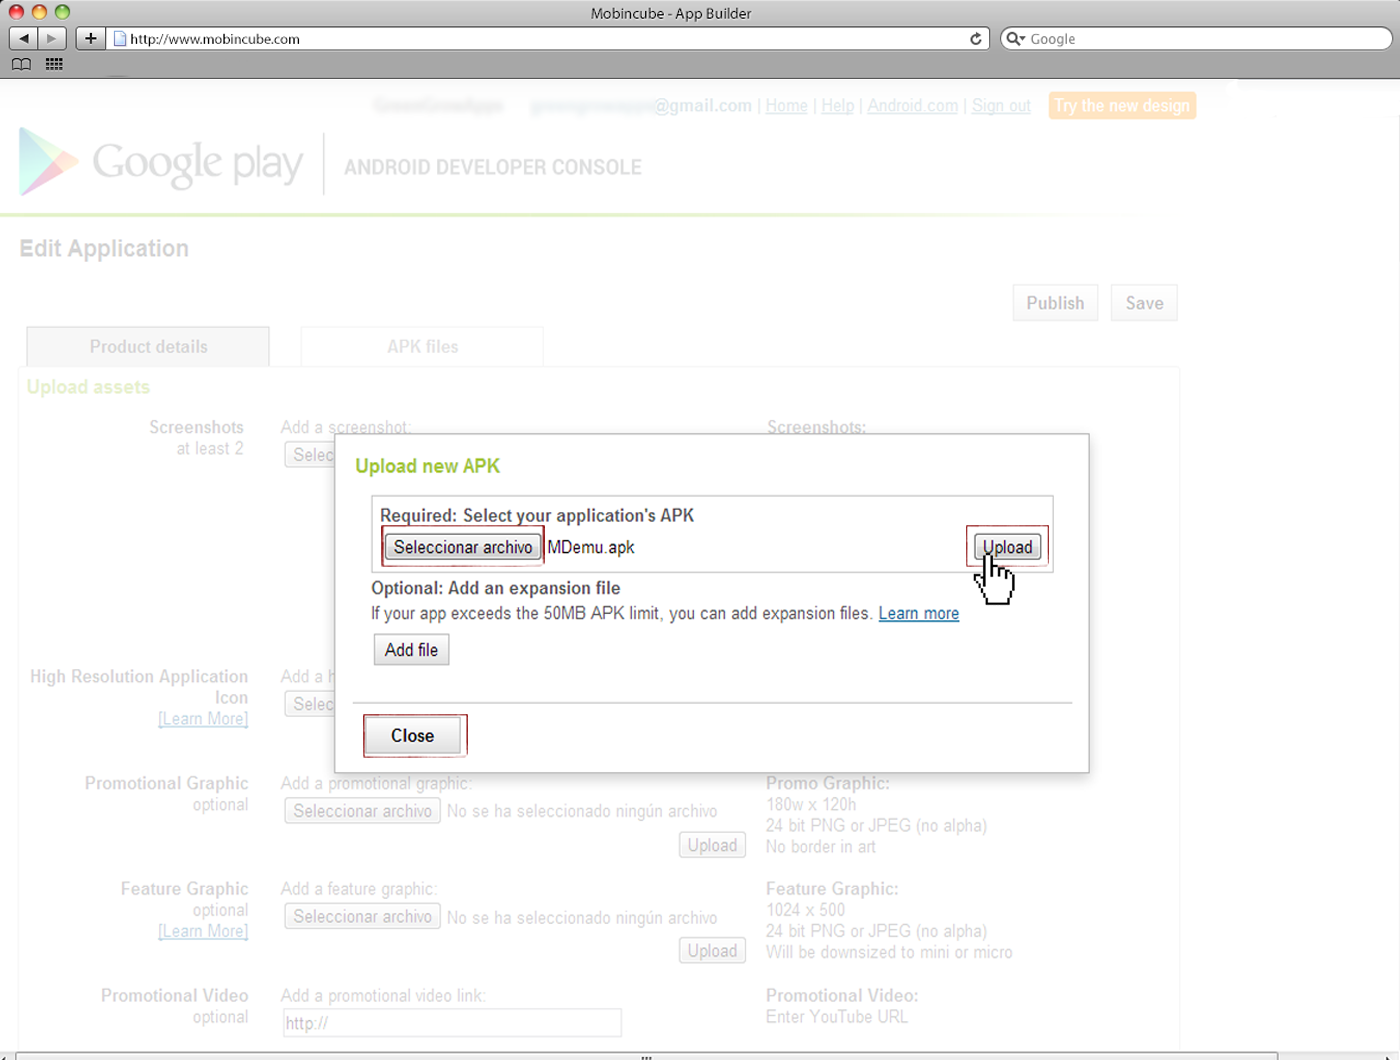Click the Feature Graphic: label text
Screen dimensions: 1400x1060
[x=832, y=888]
